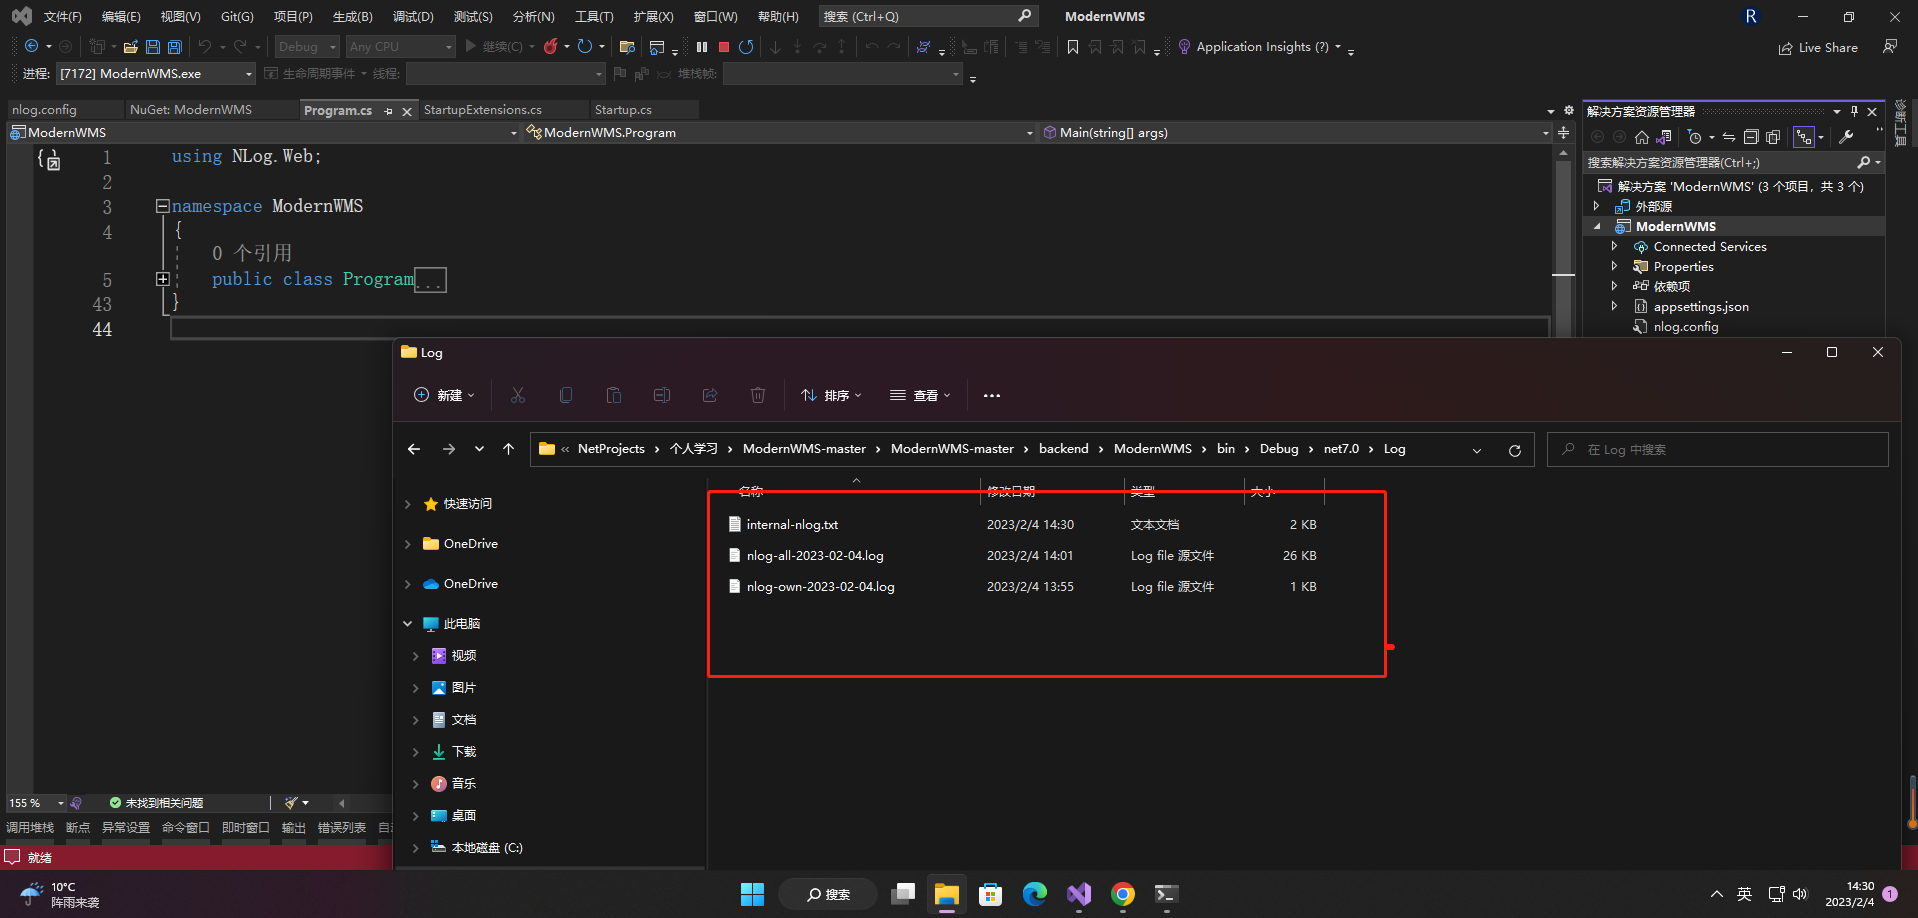Image resolution: width=1918 pixels, height=918 pixels.
Task: Open the process dropdown showing ModernWMS.exe
Action: [155, 73]
